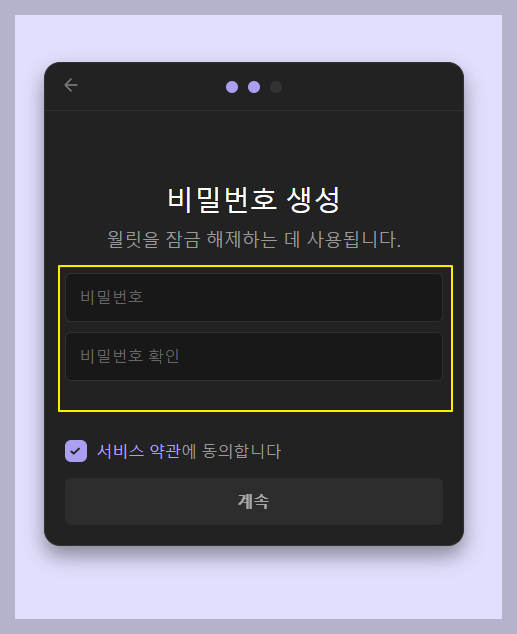Open the 서비스 약관 link
The width and height of the screenshot is (517, 634).
tap(139, 451)
